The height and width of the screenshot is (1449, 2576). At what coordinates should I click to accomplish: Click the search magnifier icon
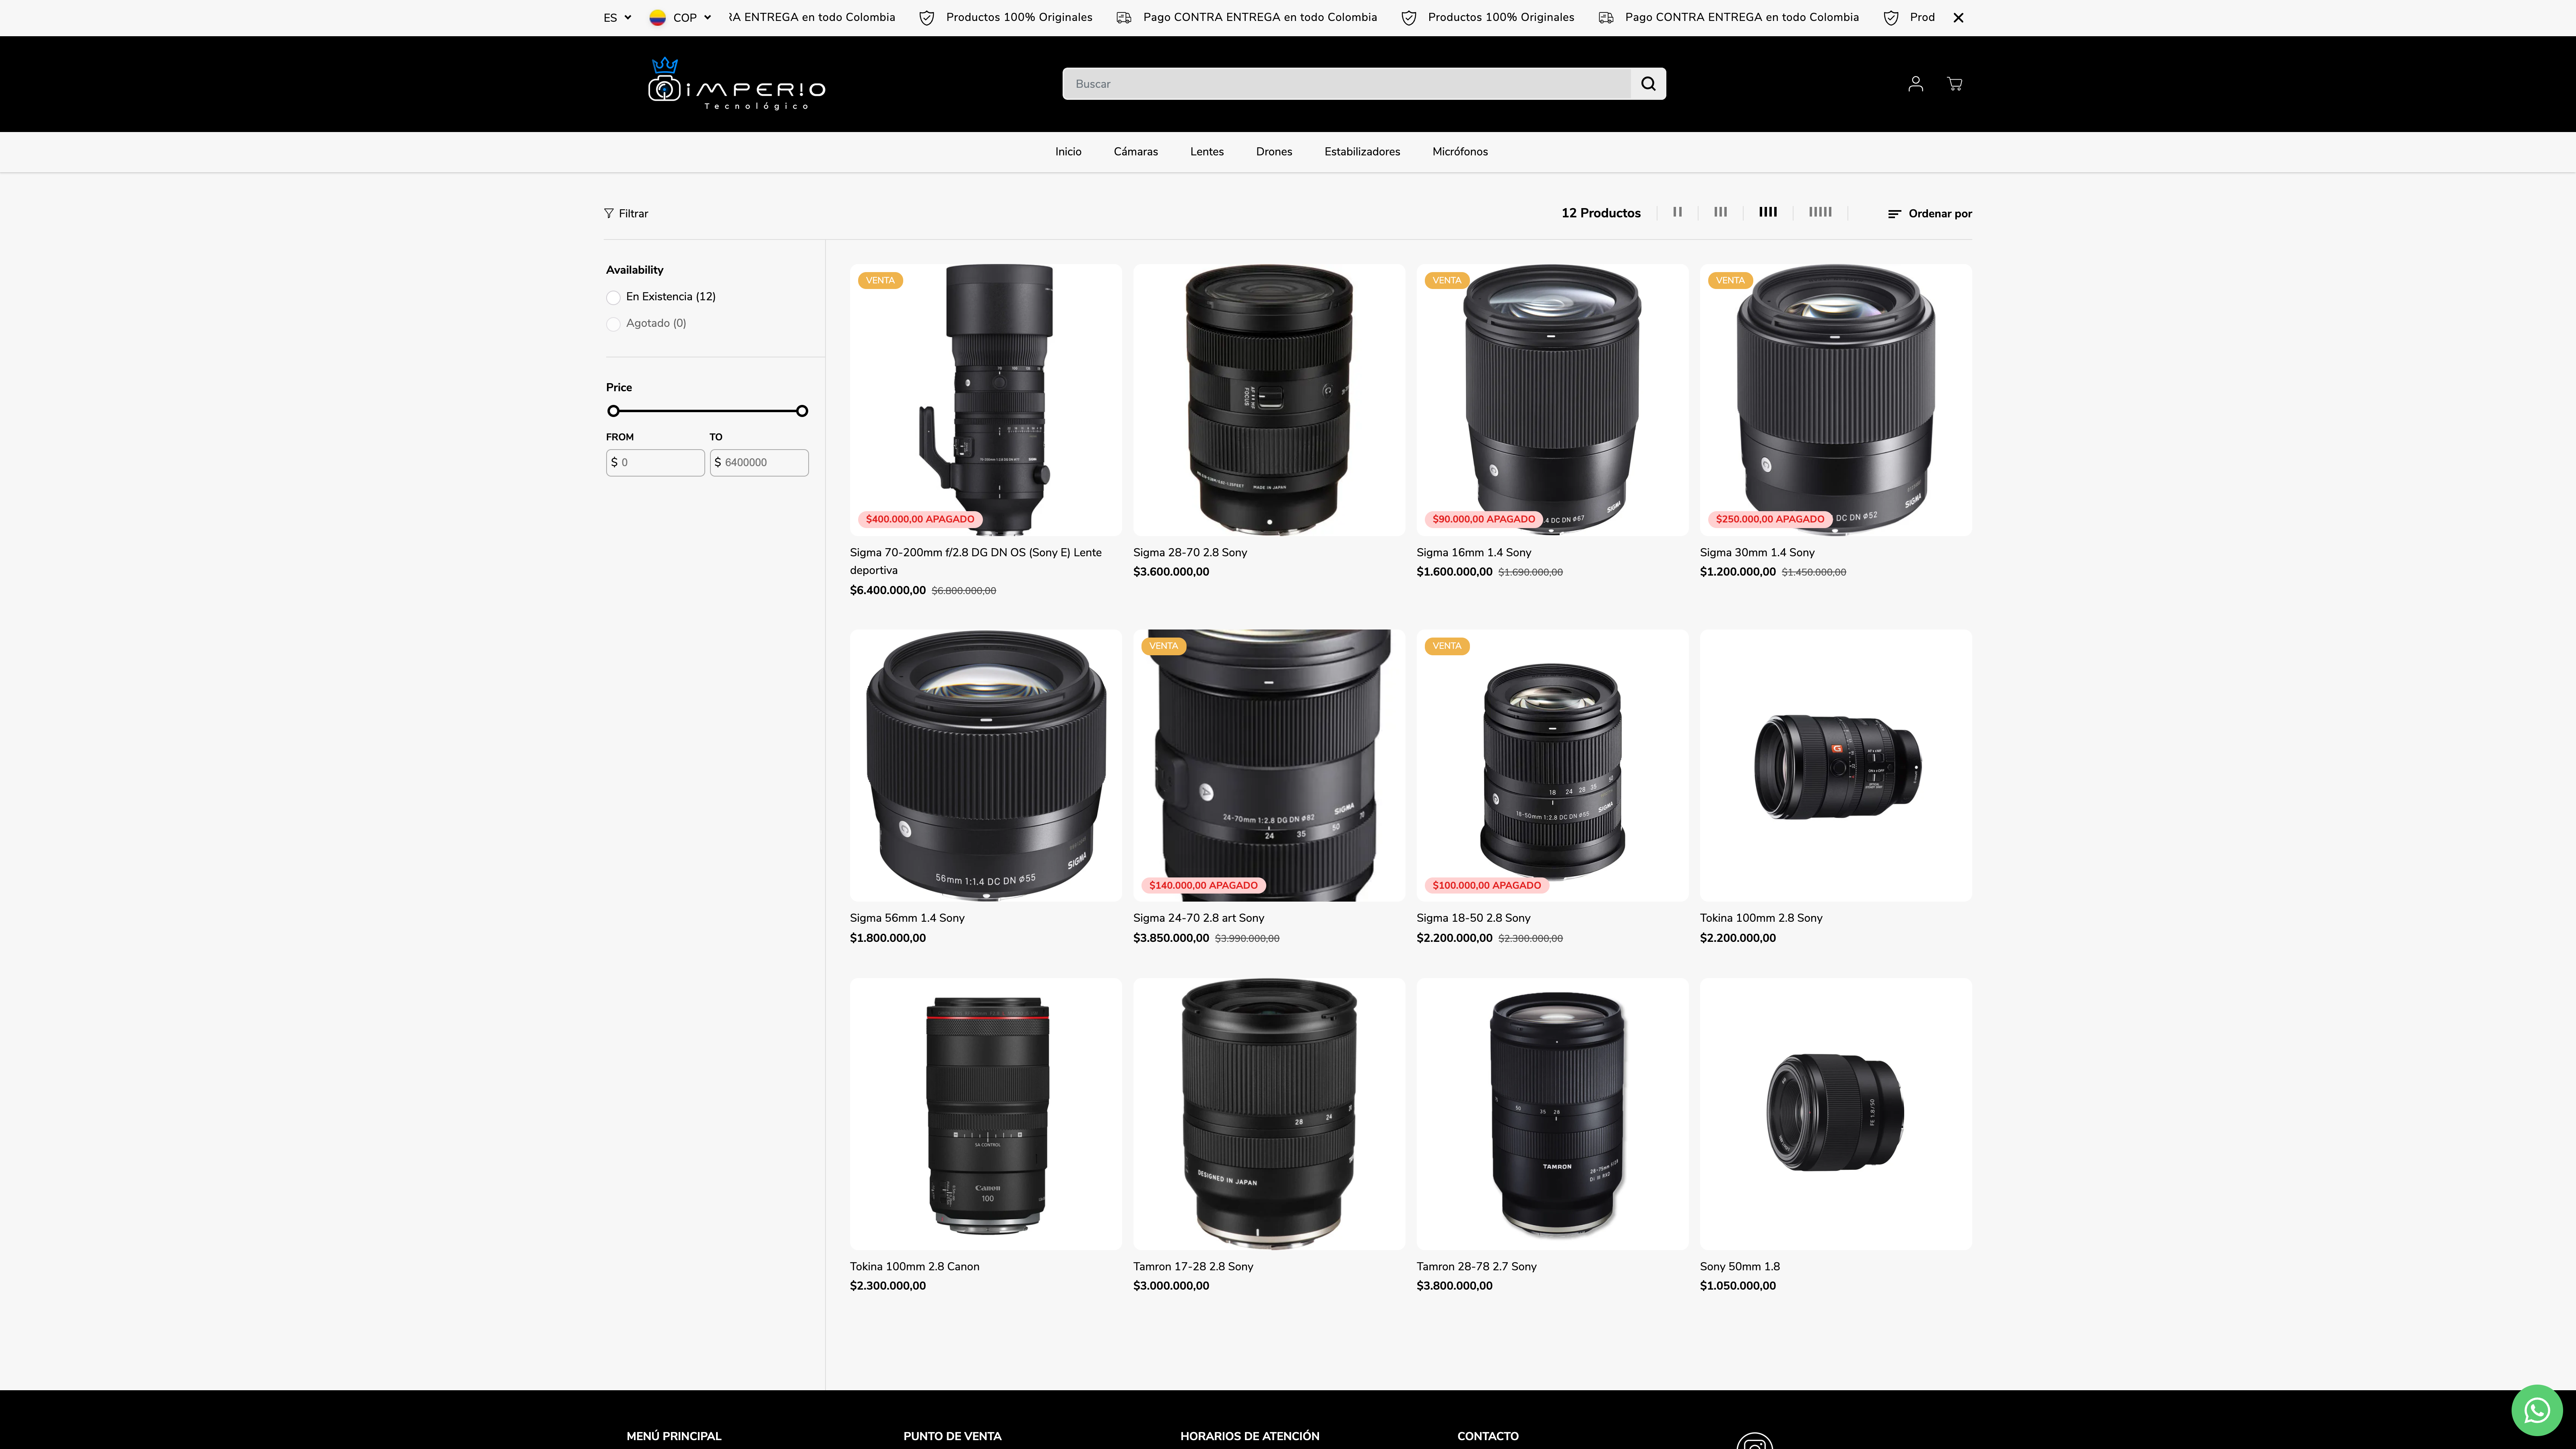[1648, 84]
